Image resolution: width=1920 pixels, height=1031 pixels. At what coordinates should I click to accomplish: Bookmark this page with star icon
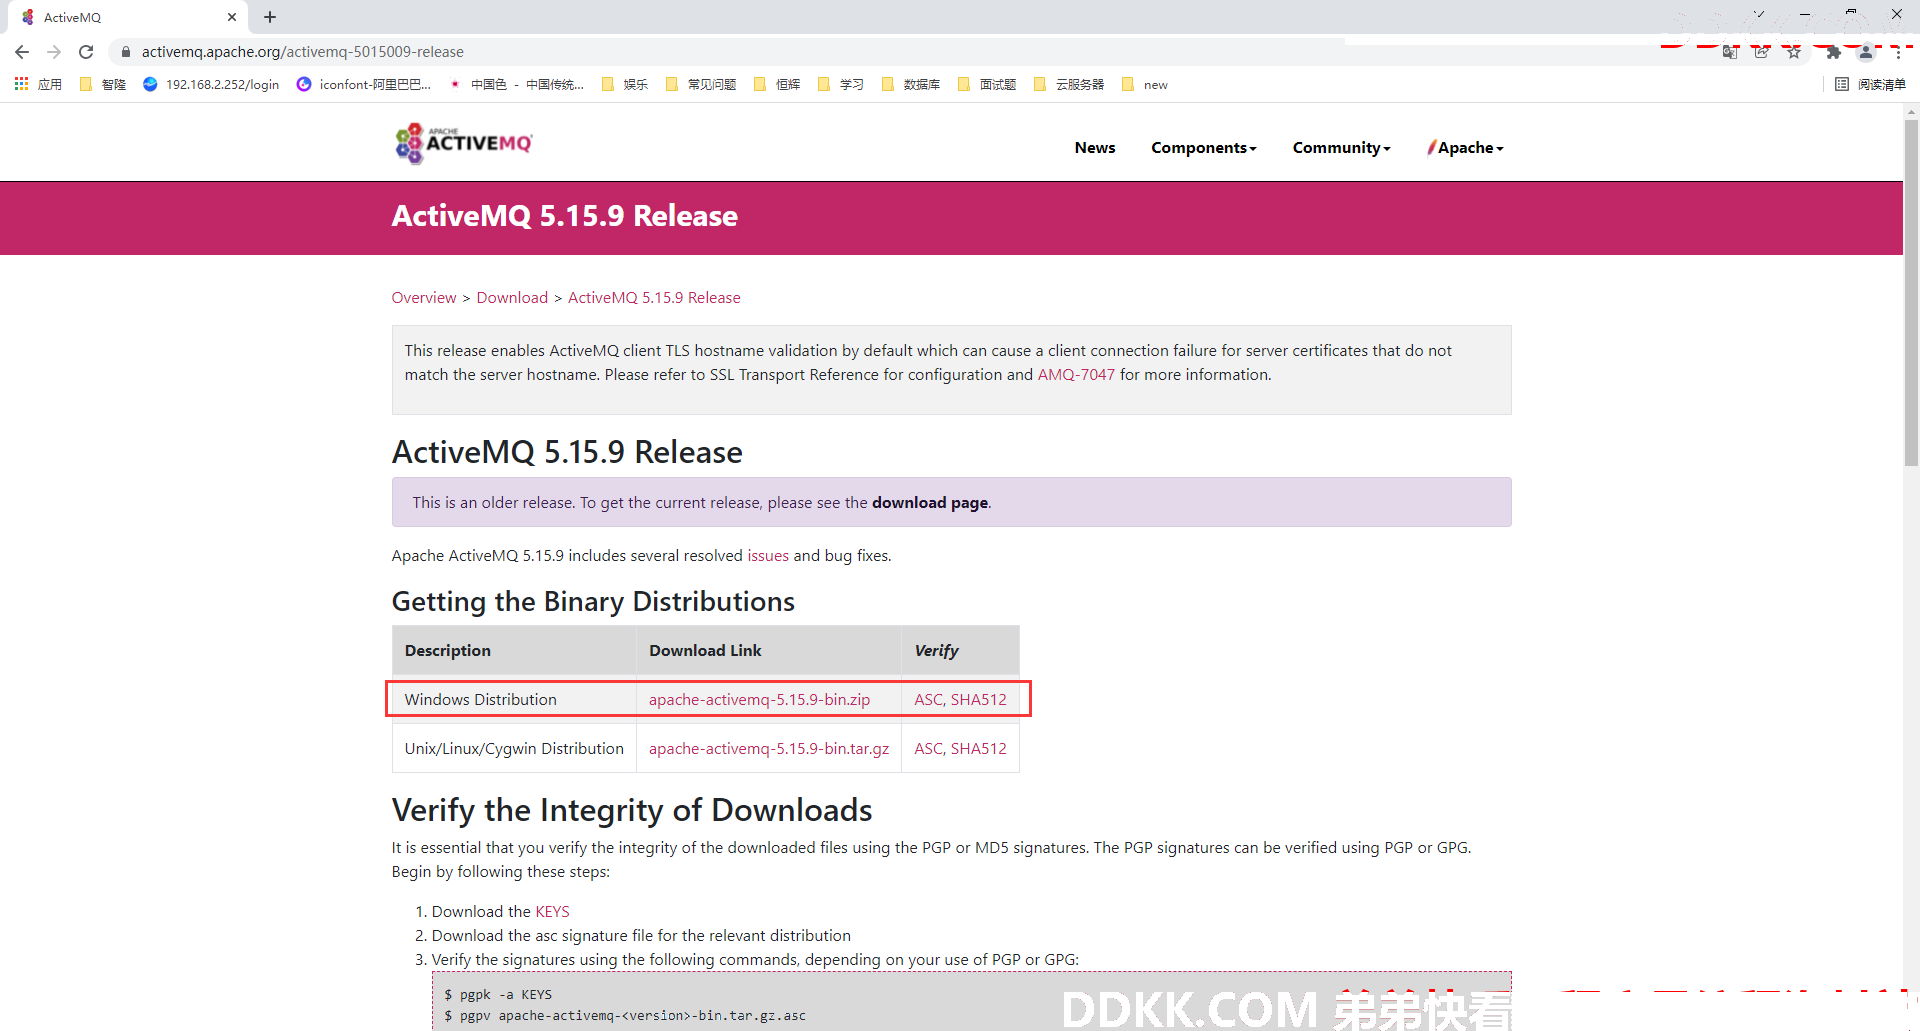coord(1794,52)
